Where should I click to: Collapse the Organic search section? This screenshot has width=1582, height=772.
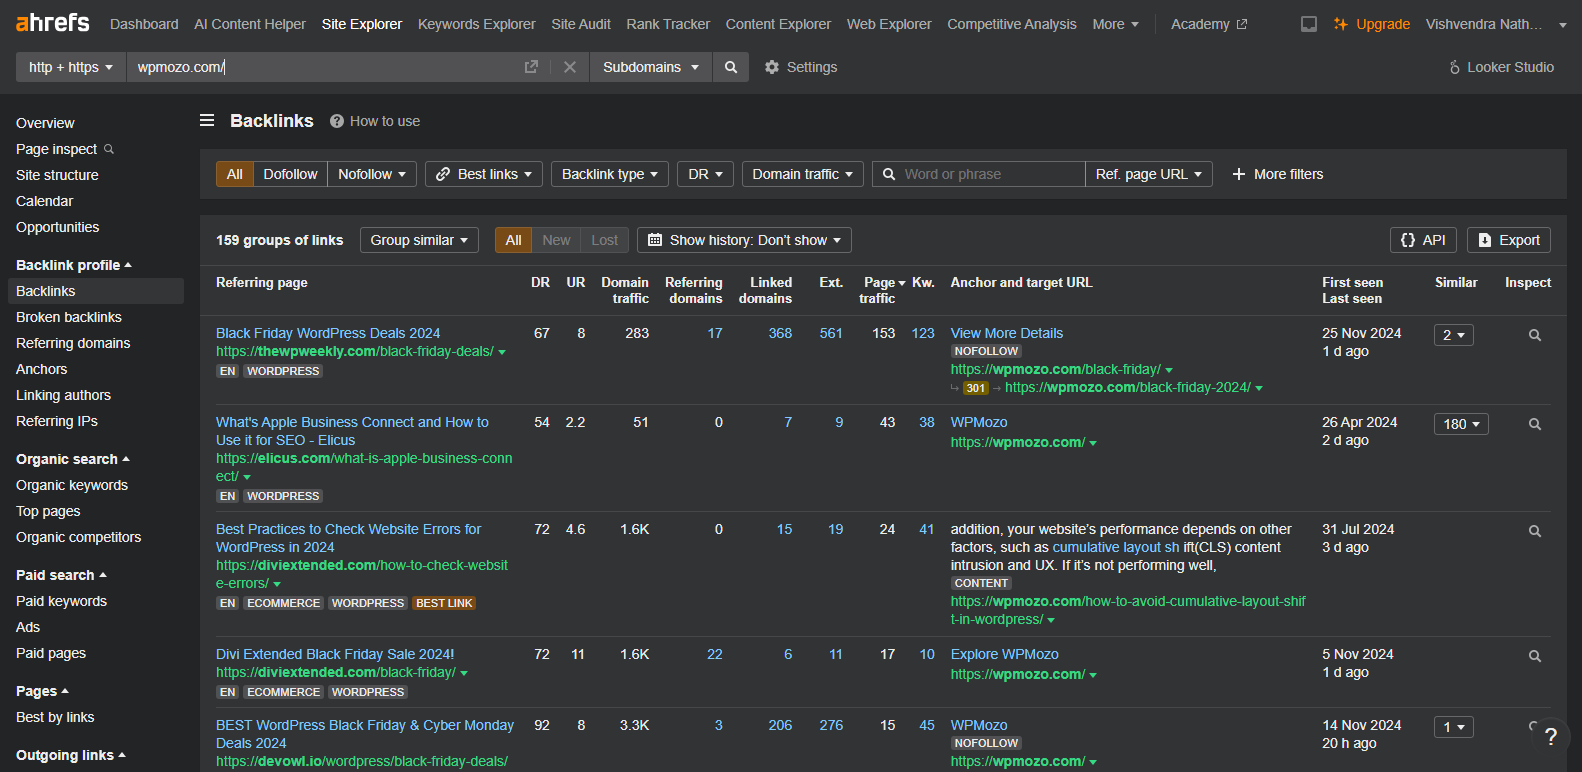(x=73, y=459)
